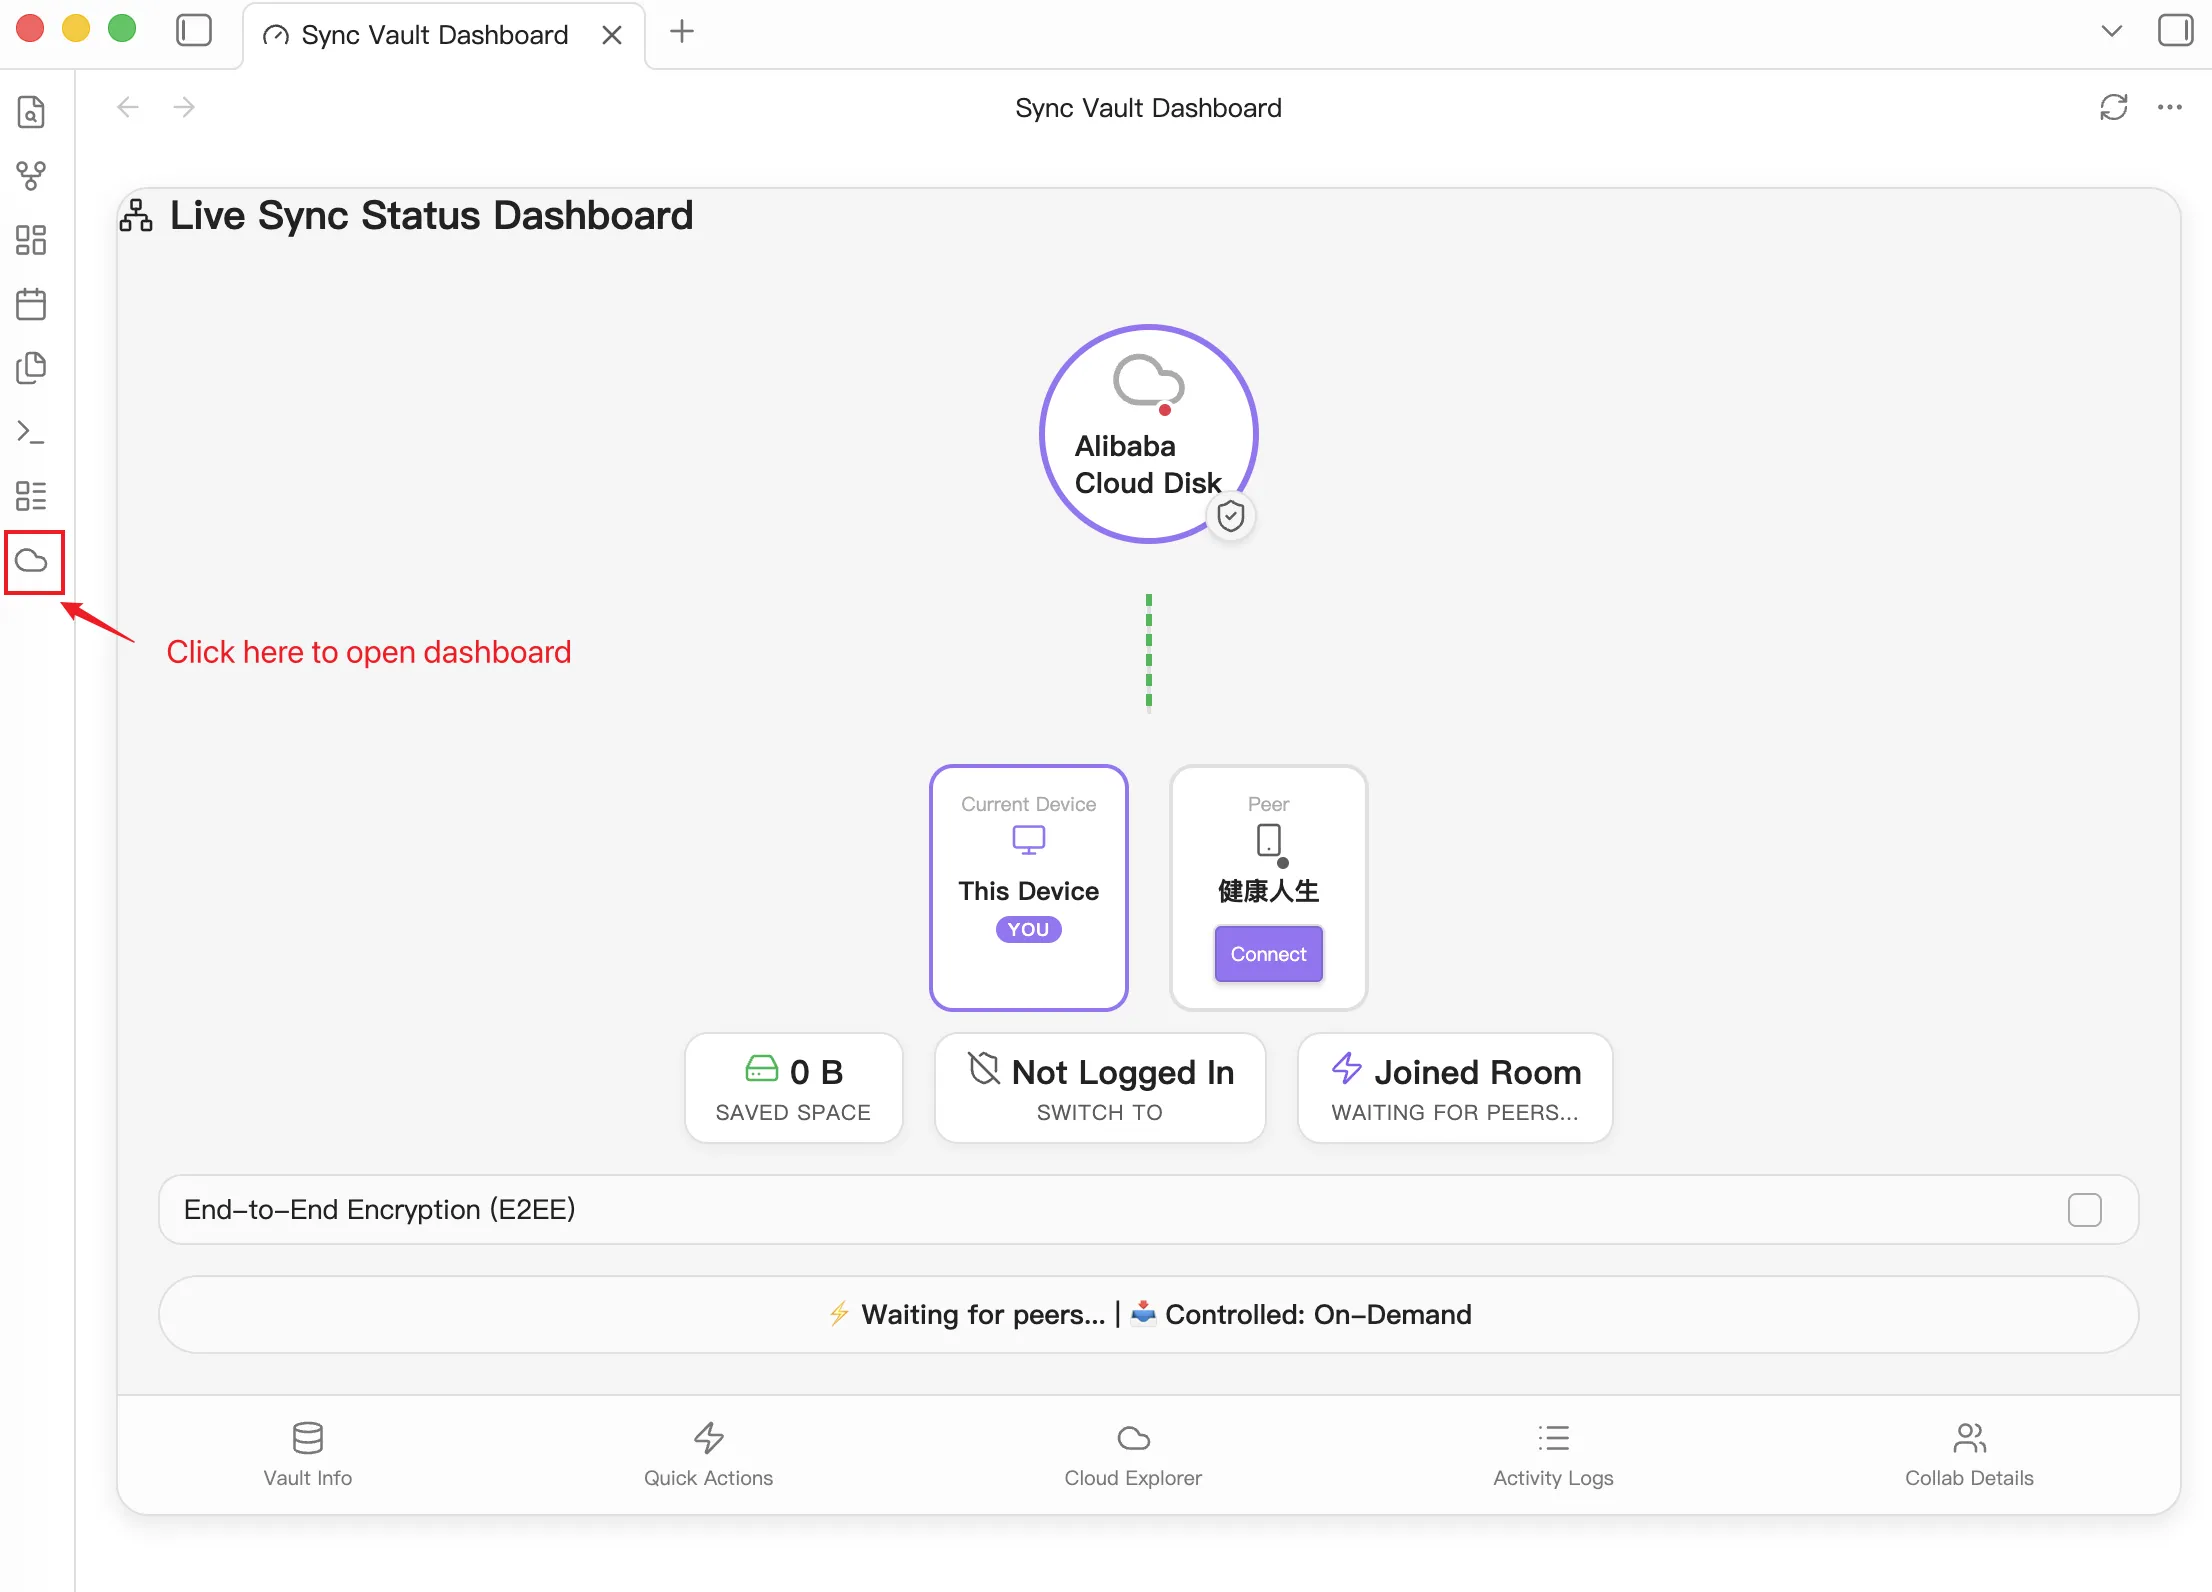Click the Waiting for peers status bar
2212x1592 pixels.
click(x=1148, y=1314)
